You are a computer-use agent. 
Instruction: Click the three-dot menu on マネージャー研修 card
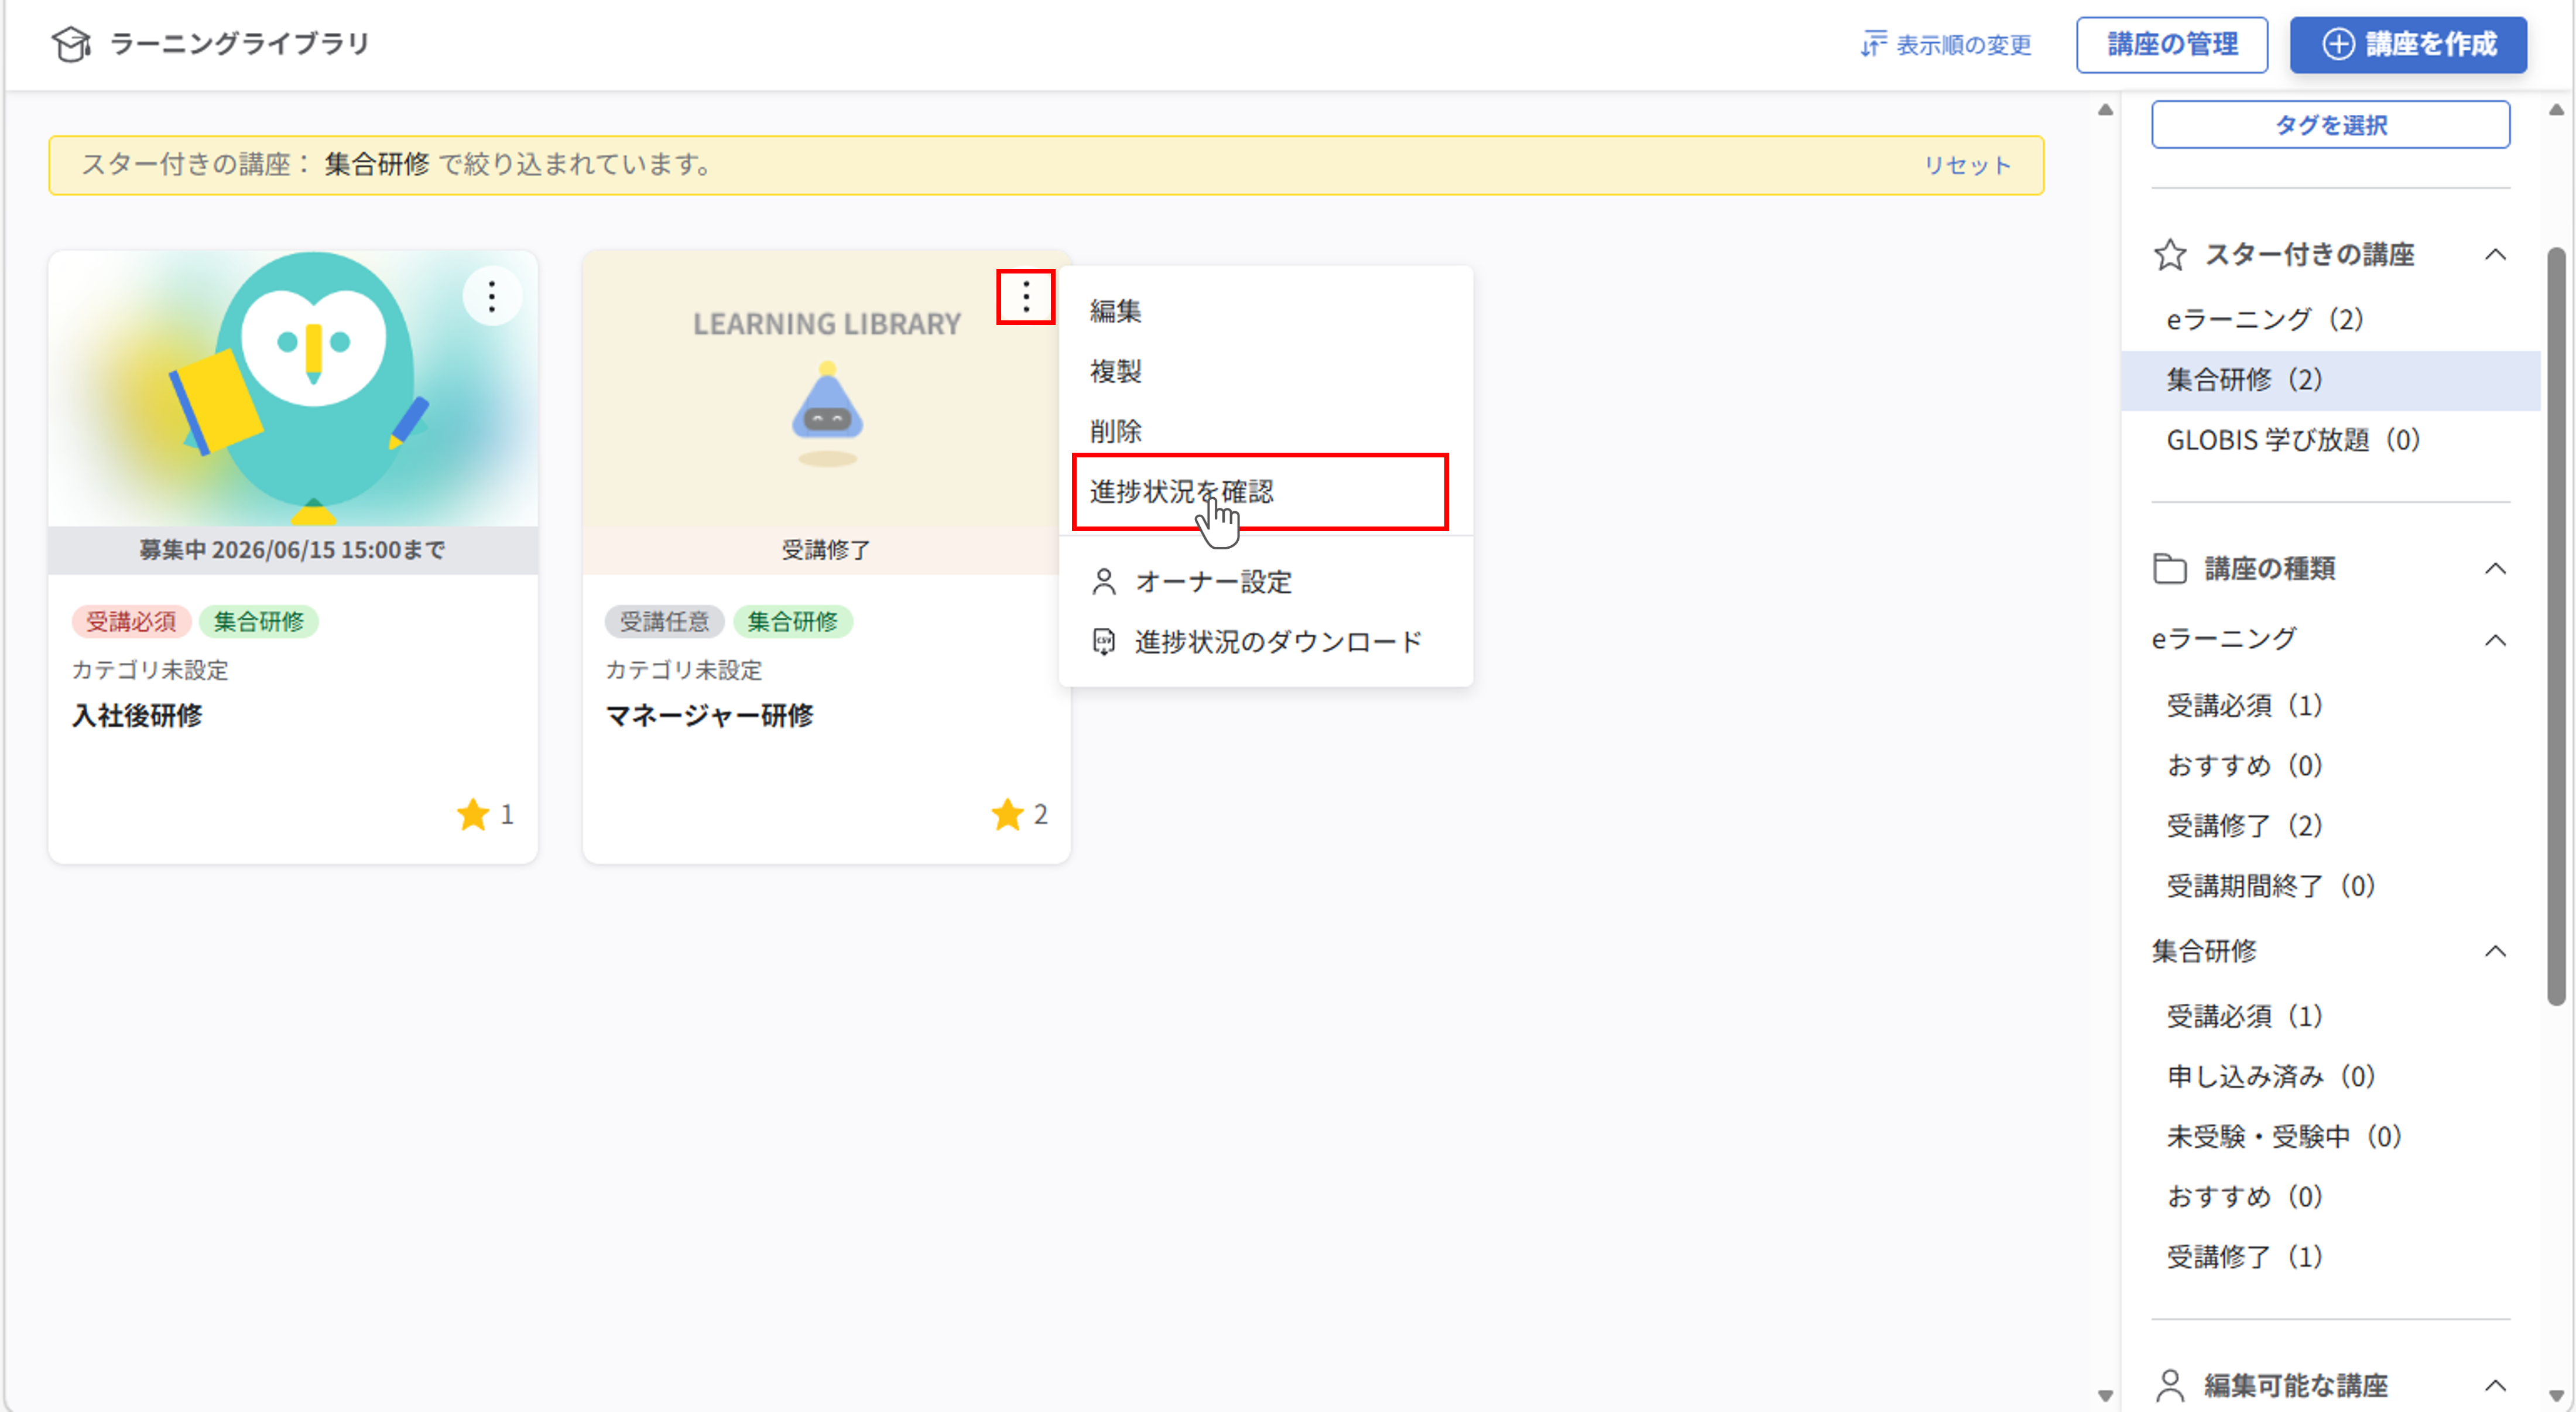(1025, 296)
